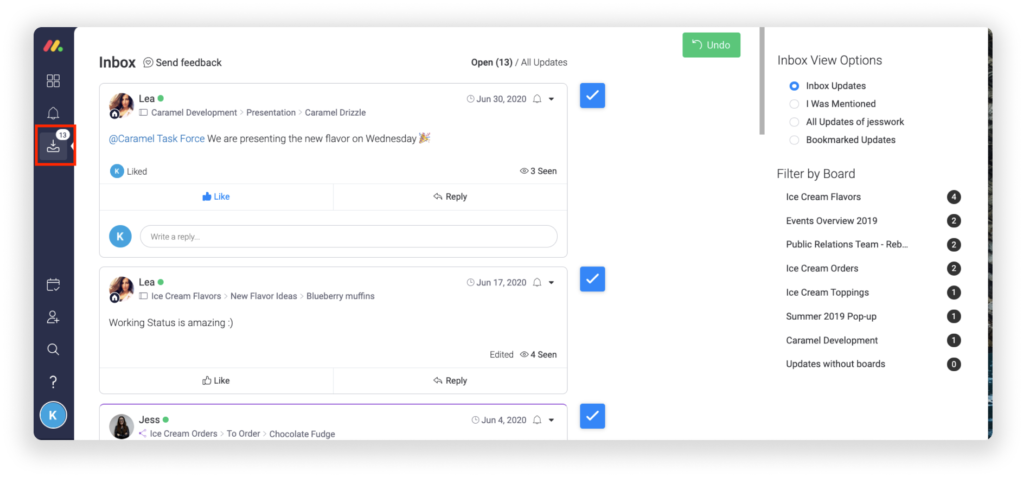This screenshot has height=478, width=1024.
Task: Click the invite members icon
Action: [54, 317]
